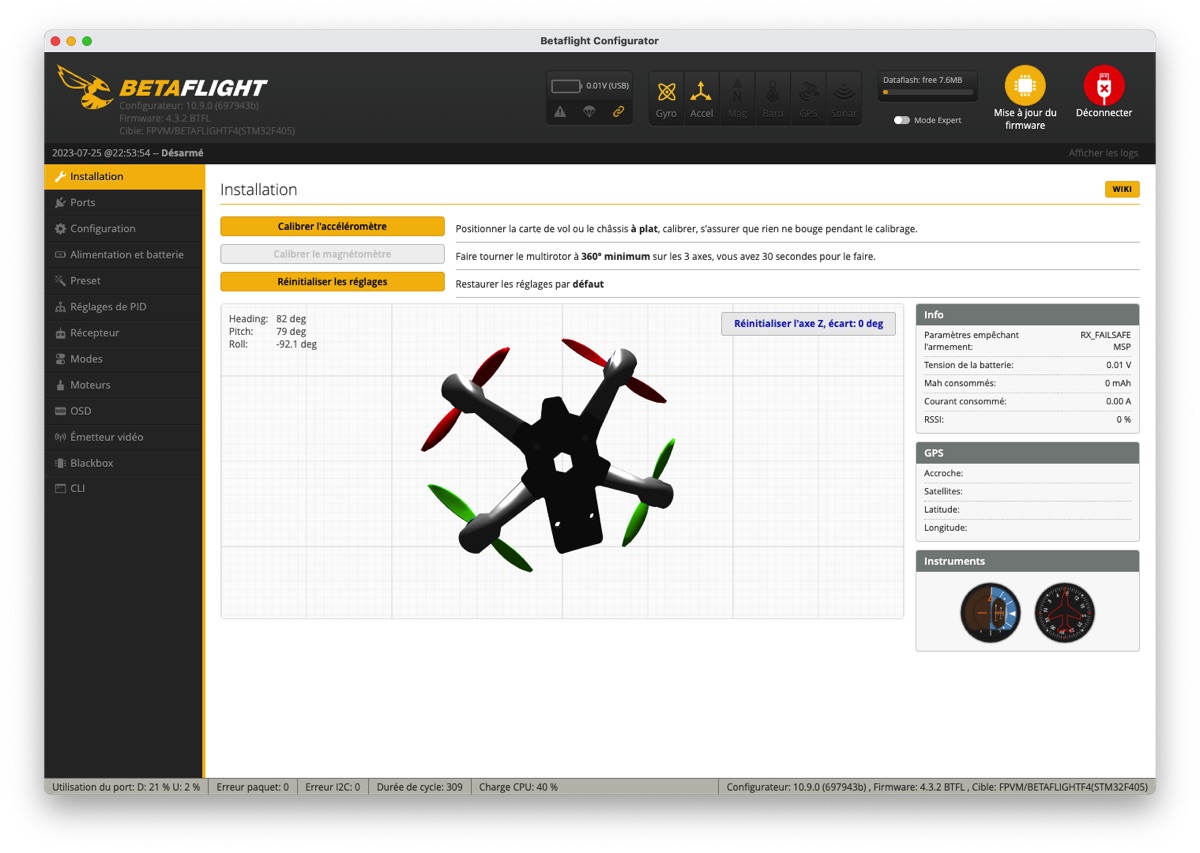Click Mise à jour du firmware button
The width and height of the screenshot is (1200, 853).
pos(1025,98)
